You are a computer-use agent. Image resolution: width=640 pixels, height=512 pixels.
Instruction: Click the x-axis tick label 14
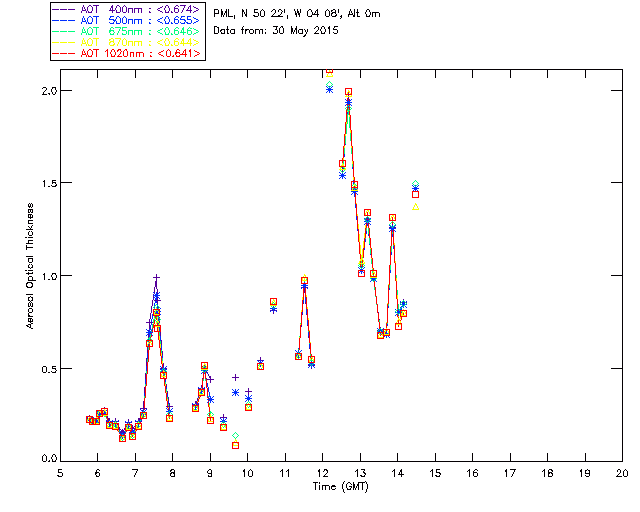point(398,473)
